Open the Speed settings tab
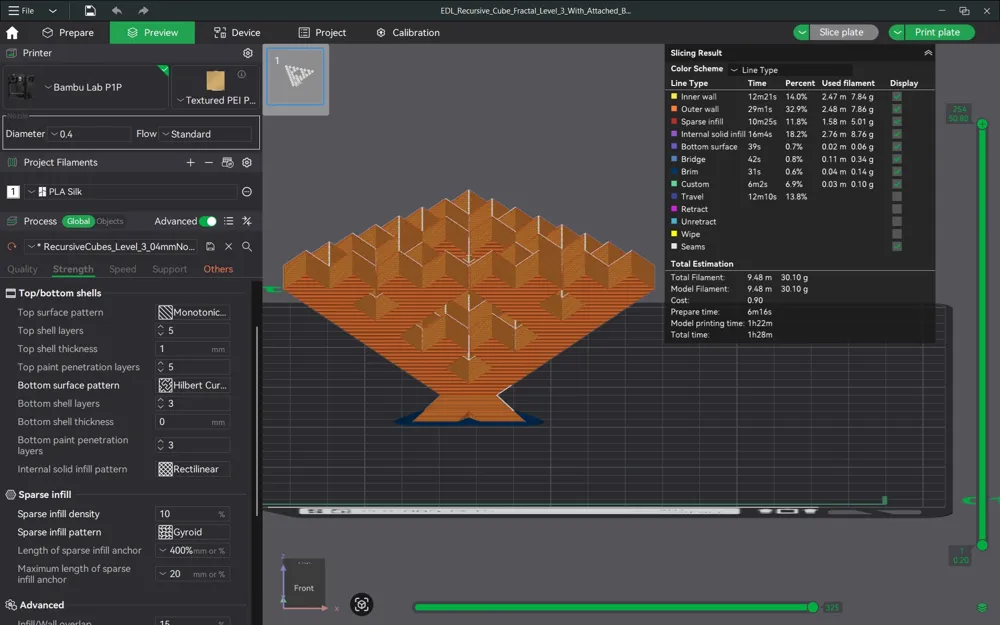 [x=122, y=269]
